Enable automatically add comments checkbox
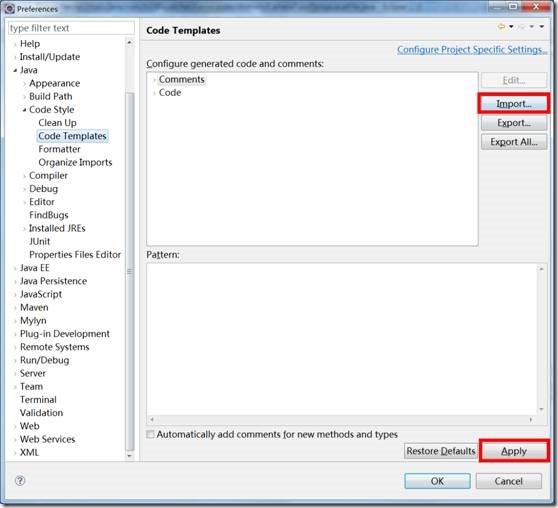 pyautogui.click(x=151, y=434)
